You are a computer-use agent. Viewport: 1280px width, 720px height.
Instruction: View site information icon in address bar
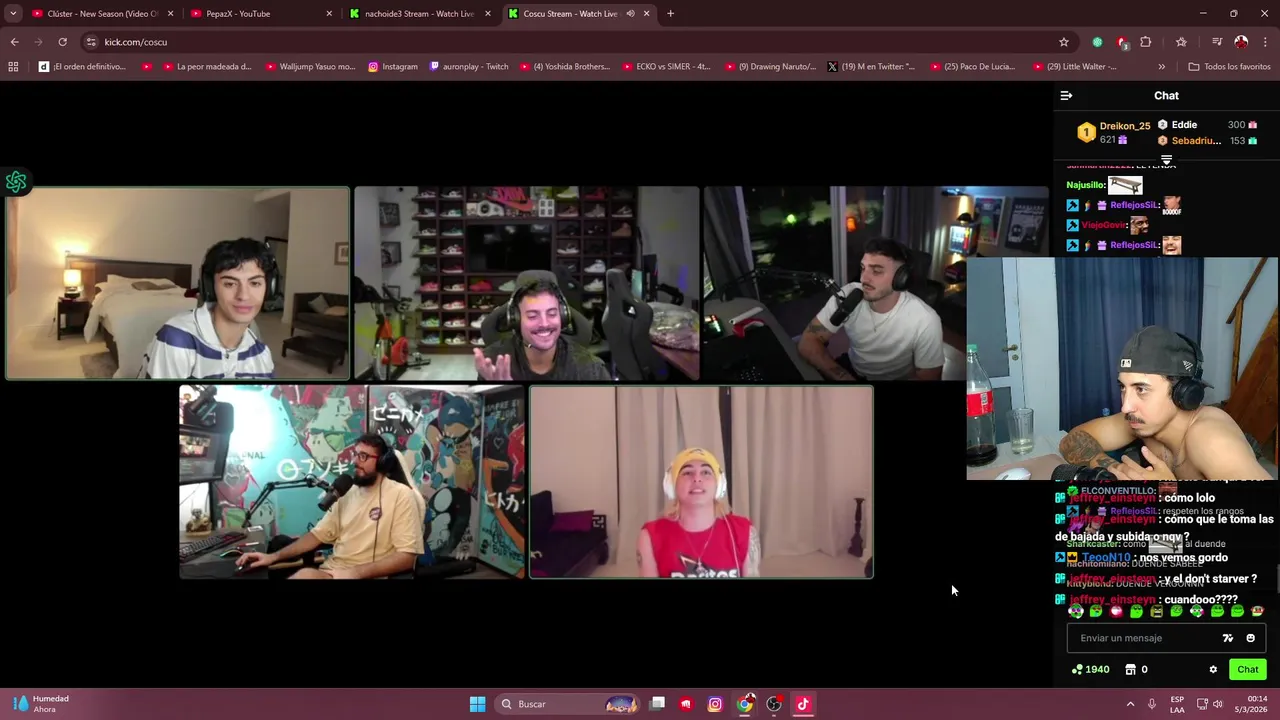[91, 42]
